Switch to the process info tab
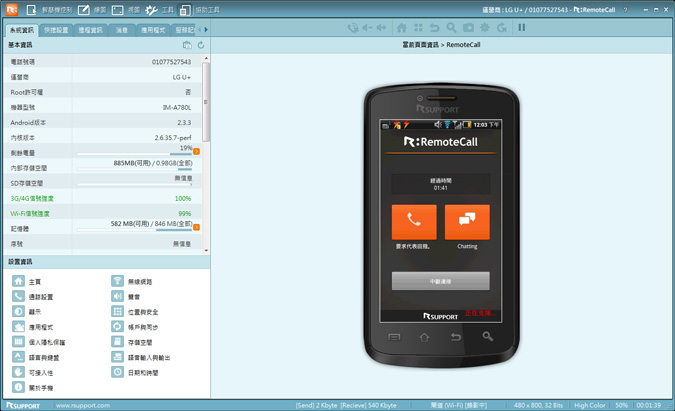The image size is (675, 411). [90, 30]
